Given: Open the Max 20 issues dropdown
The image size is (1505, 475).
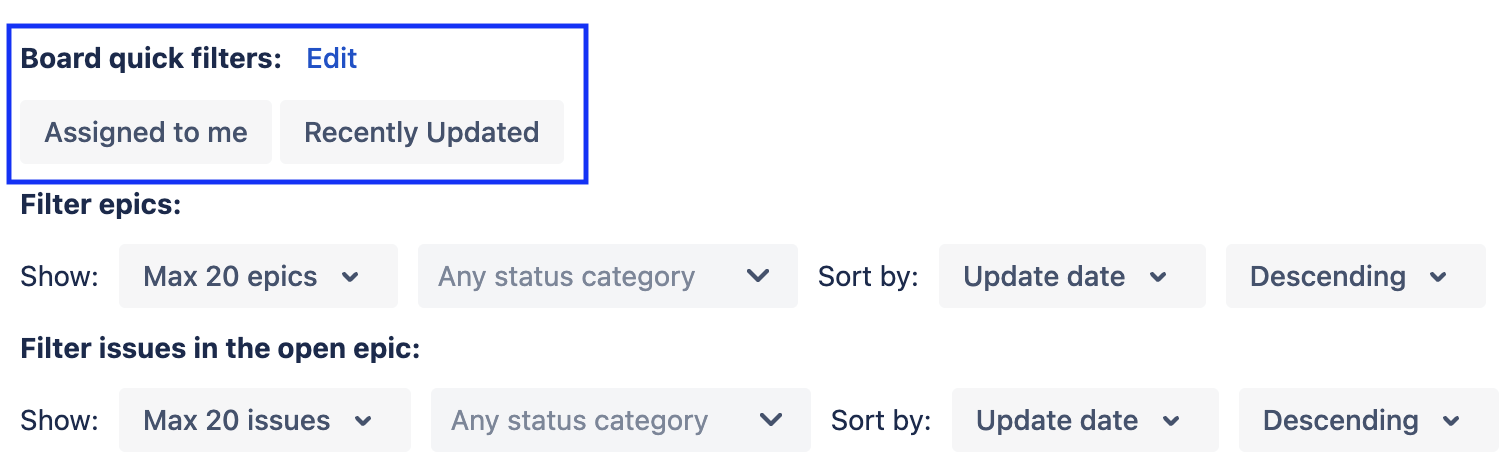Looking at the screenshot, I should click(x=264, y=421).
